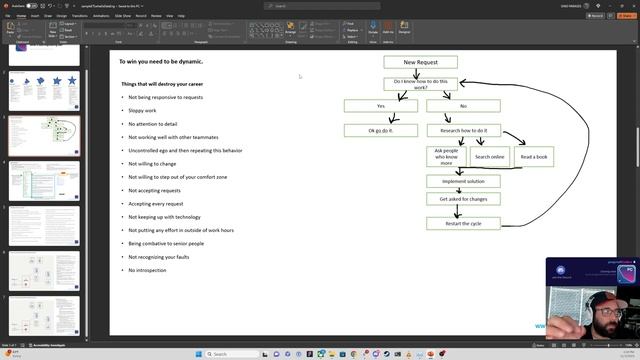Click the Windows taskbar Search box
640x360 pixels.
232,354
